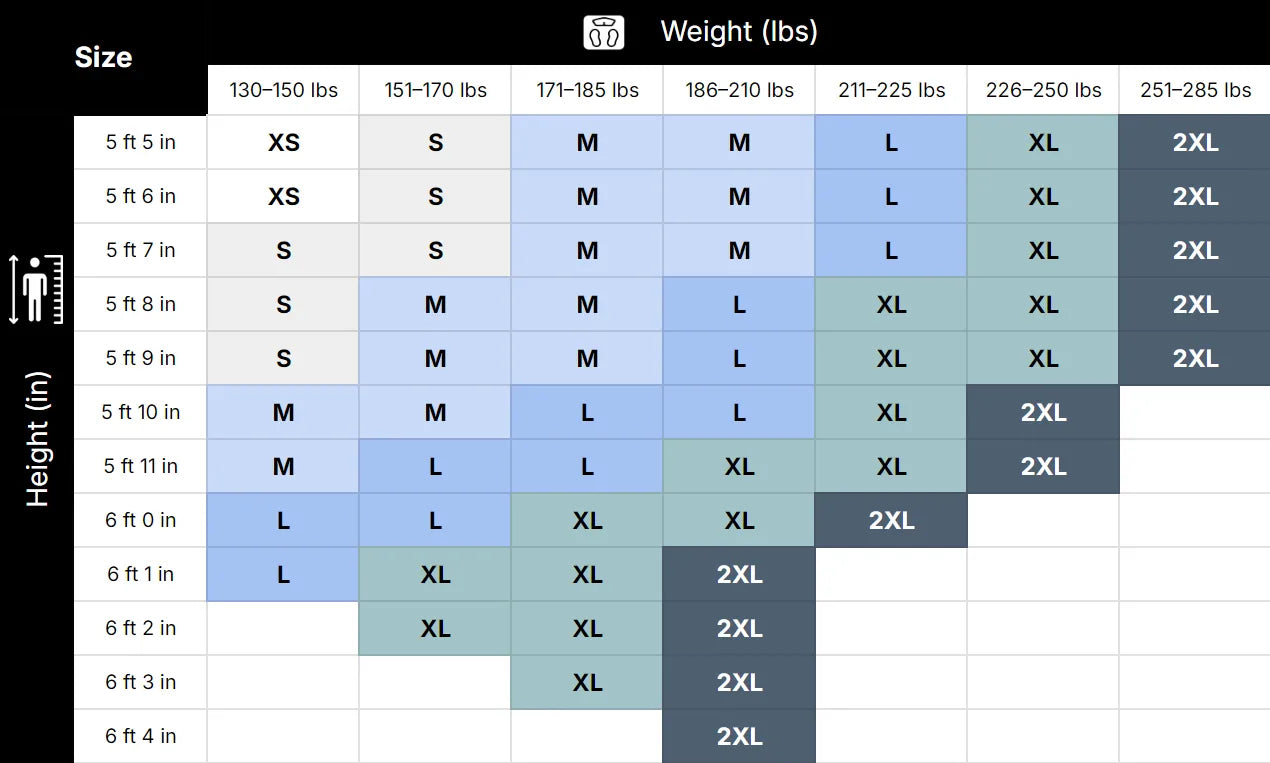Click the 211–225 lbs weight header
Image resolution: width=1270 pixels, height=763 pixels.
pos(891,90)
